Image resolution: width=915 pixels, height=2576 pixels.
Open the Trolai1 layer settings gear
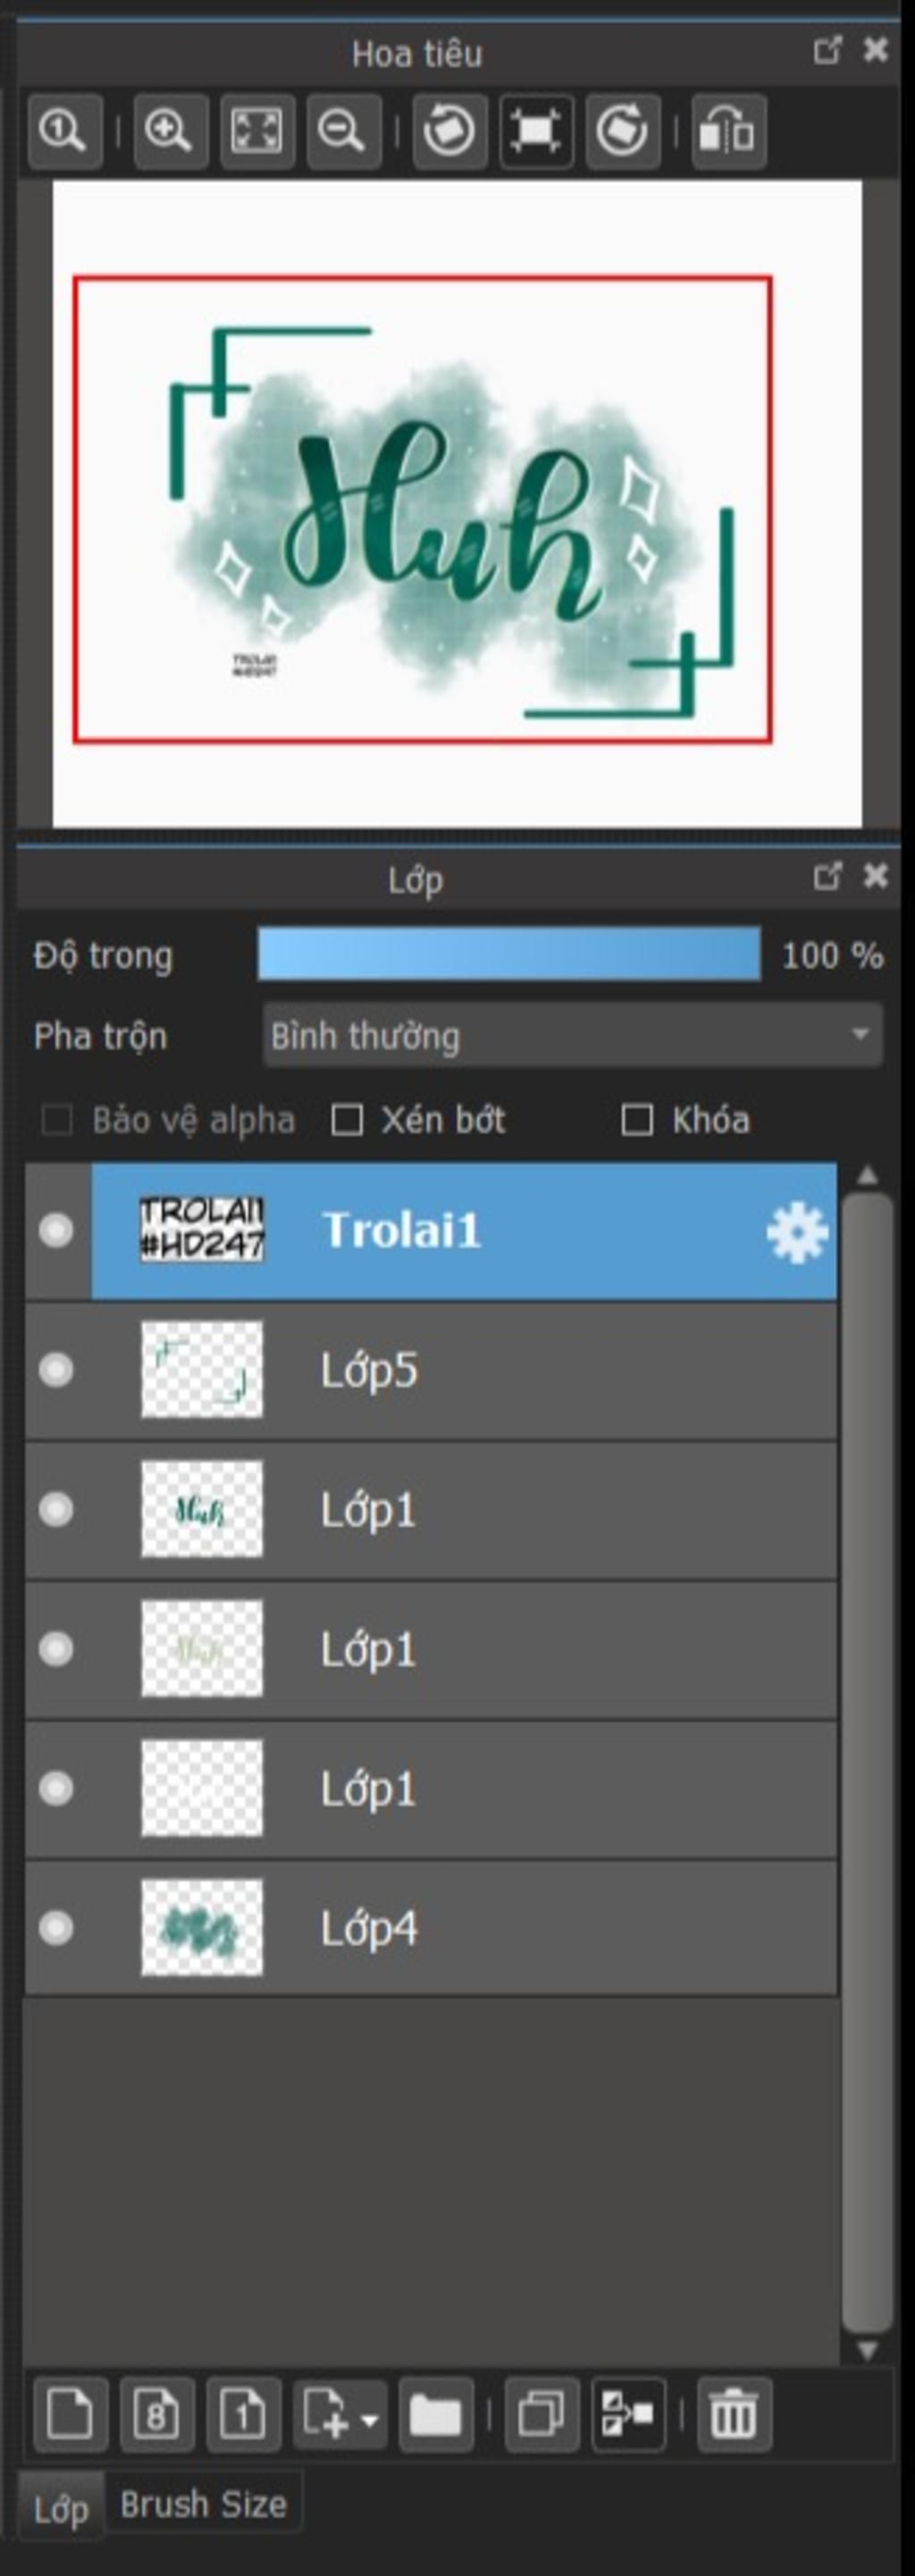click(x=797, y=1233)
